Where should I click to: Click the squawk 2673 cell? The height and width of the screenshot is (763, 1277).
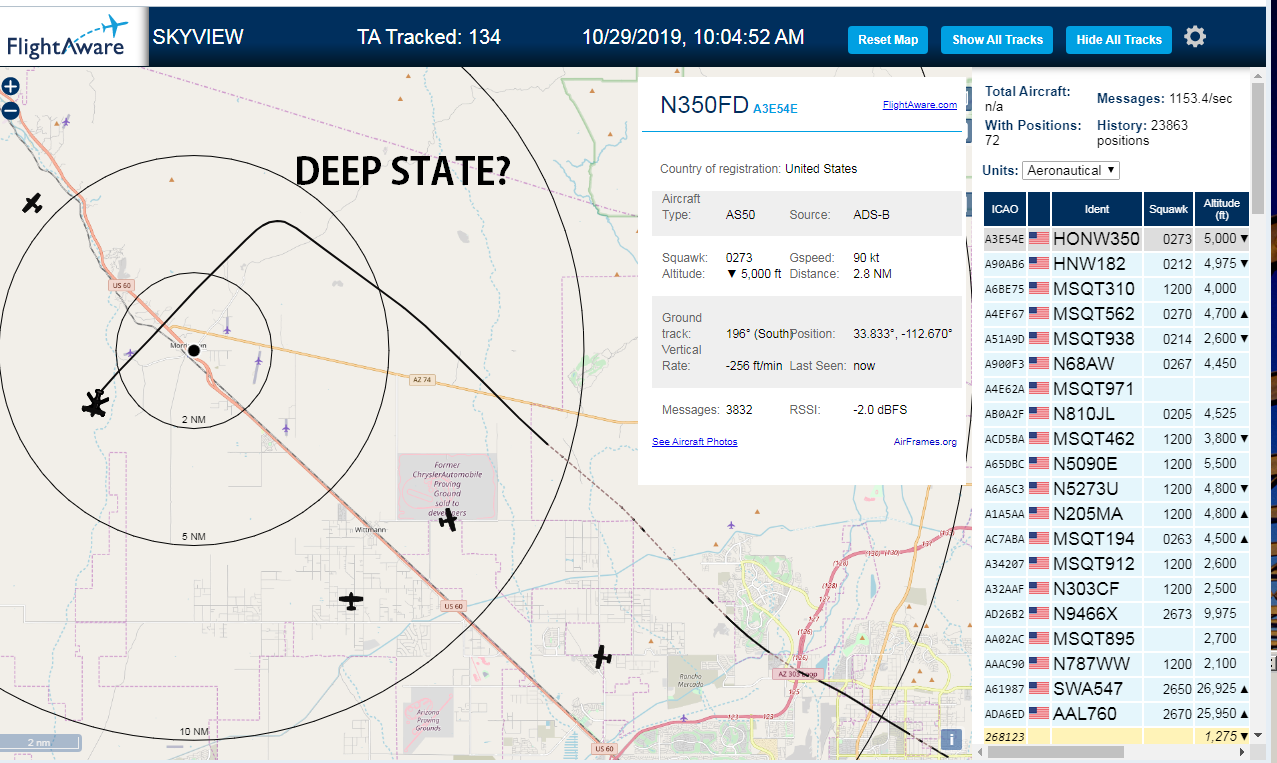pos(1168,614)
